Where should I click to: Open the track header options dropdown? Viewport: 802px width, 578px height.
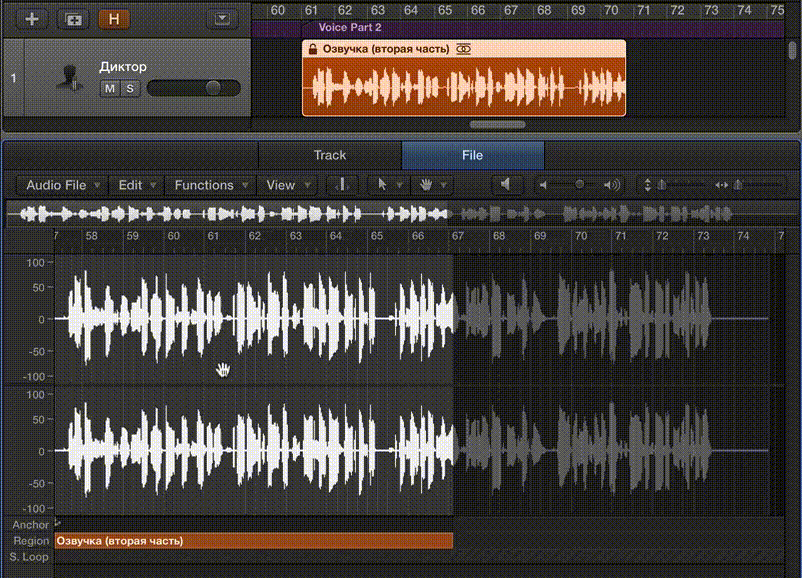coord(221,19)
